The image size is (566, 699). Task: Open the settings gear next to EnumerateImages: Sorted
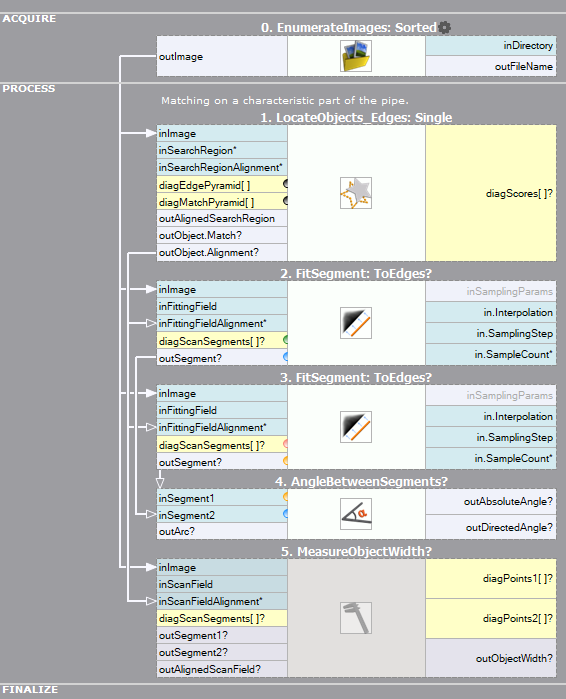444,28
